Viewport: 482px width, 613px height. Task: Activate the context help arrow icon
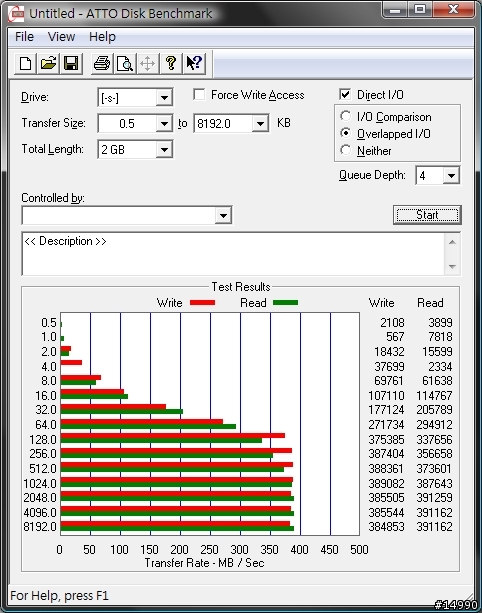pos(194,63)
